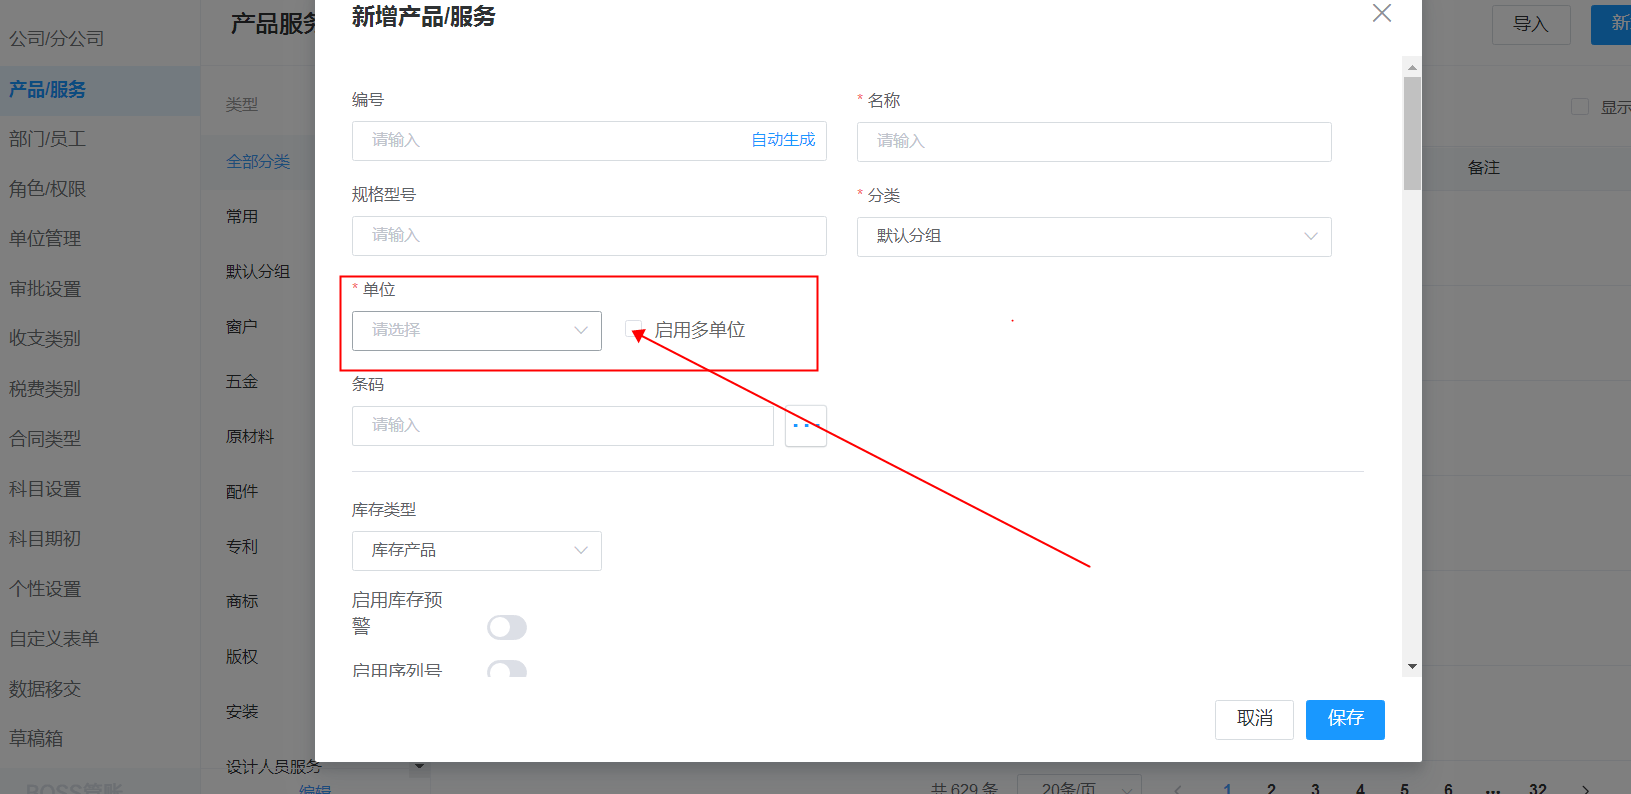Select 配件 category
Image resolution: width=1631 pixels, height=794 pixels.
click(x=242, y=492)
